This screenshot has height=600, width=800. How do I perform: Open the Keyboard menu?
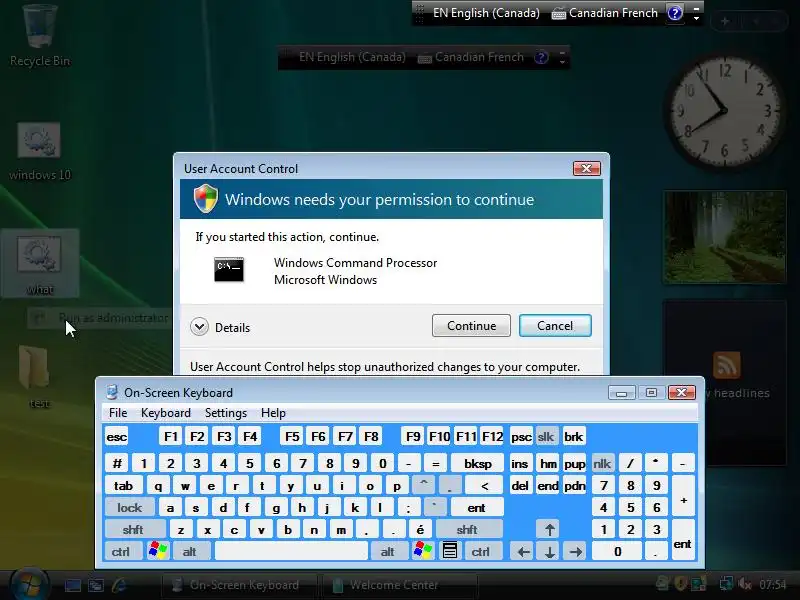[166, 413]
